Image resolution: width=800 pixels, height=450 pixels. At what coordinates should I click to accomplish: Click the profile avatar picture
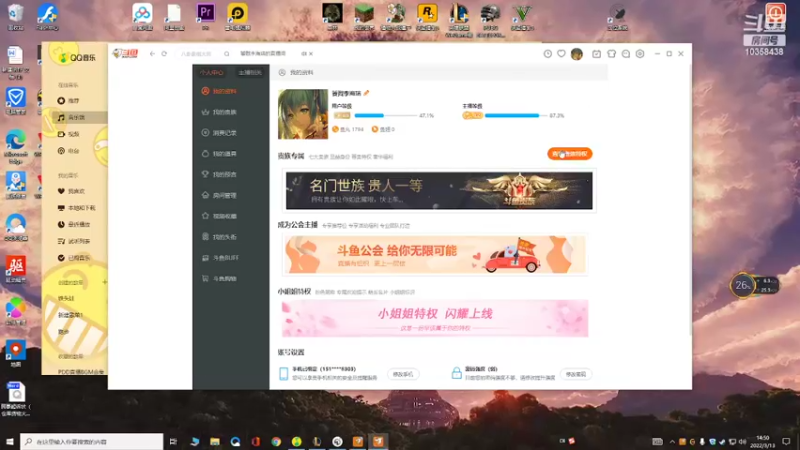pos(303,114)
